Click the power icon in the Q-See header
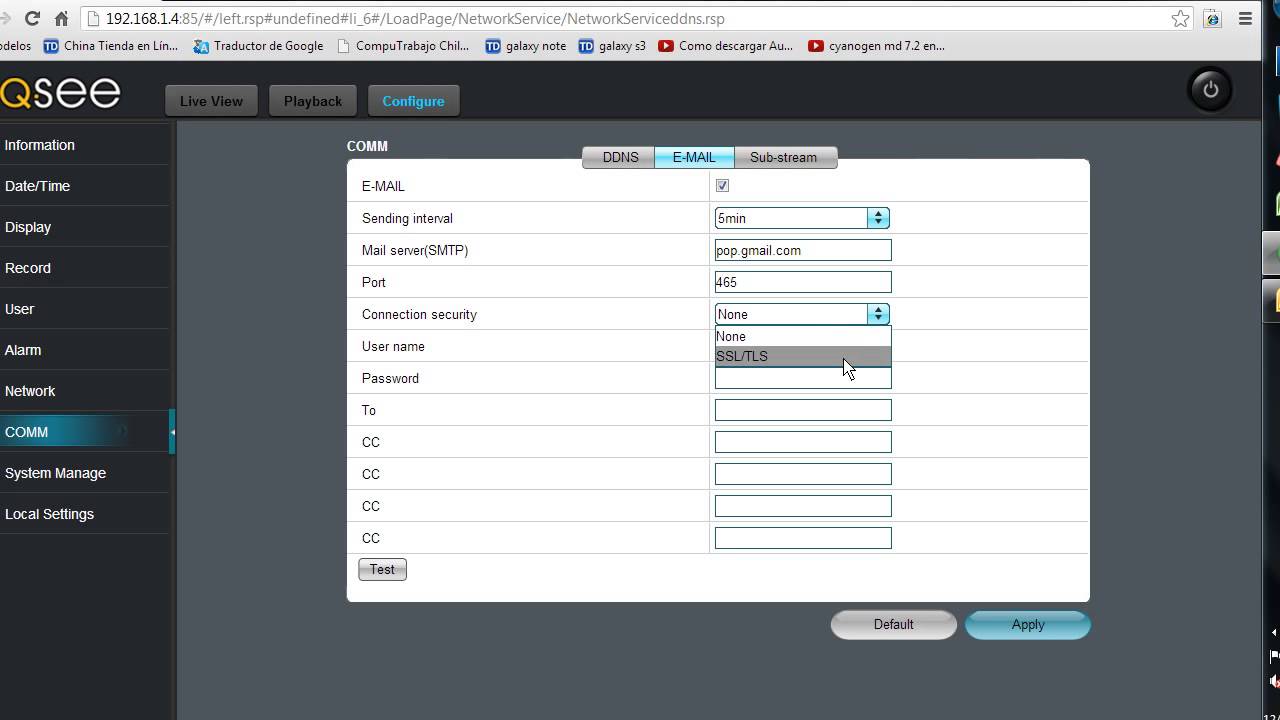This screenshot has height=720, width=1280. [1210, 90]
